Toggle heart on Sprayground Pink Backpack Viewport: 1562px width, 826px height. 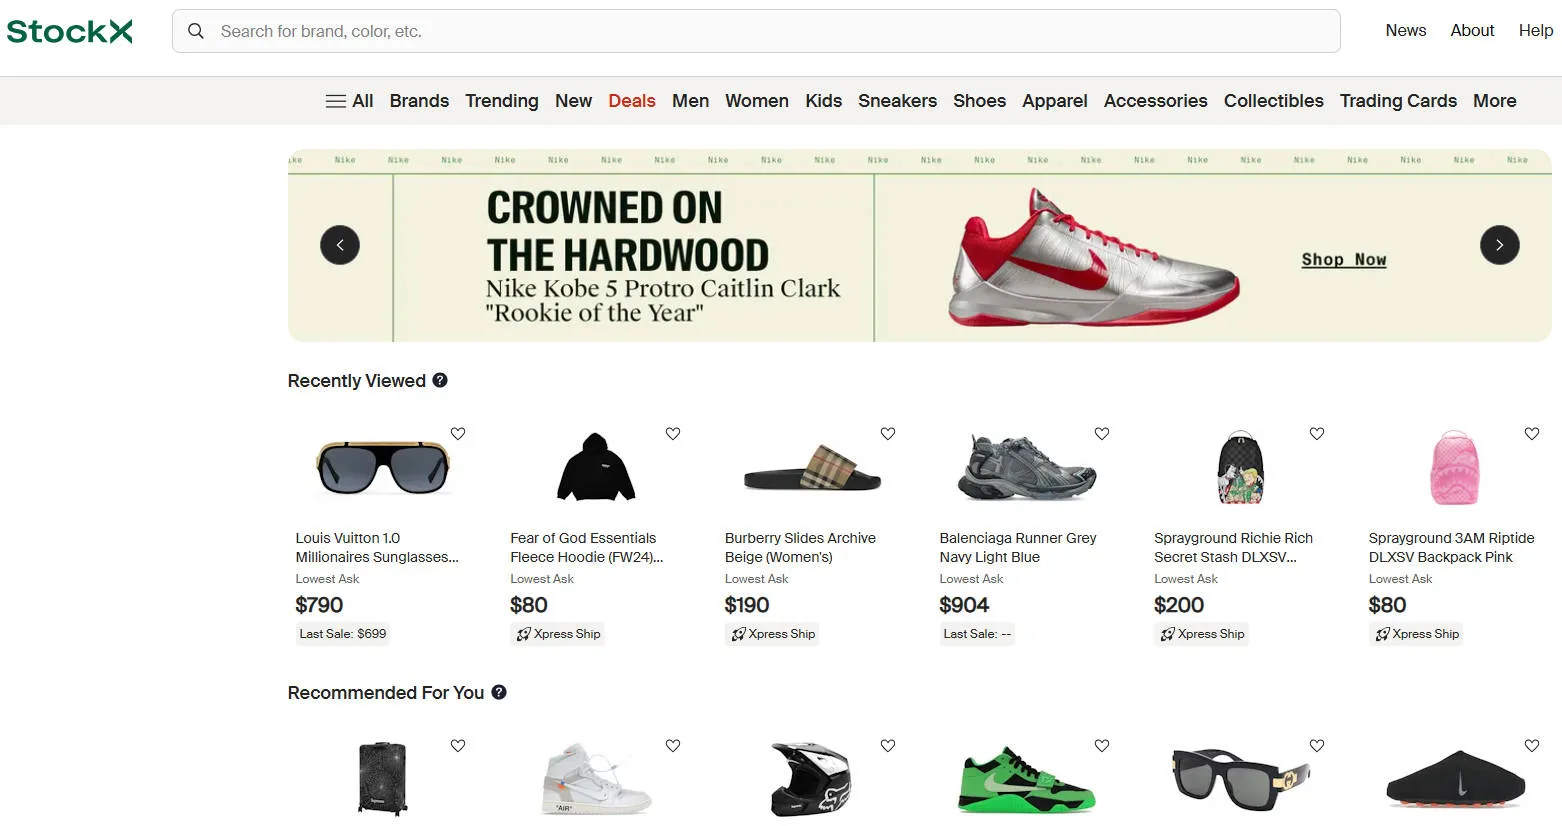pos(1532,433)
